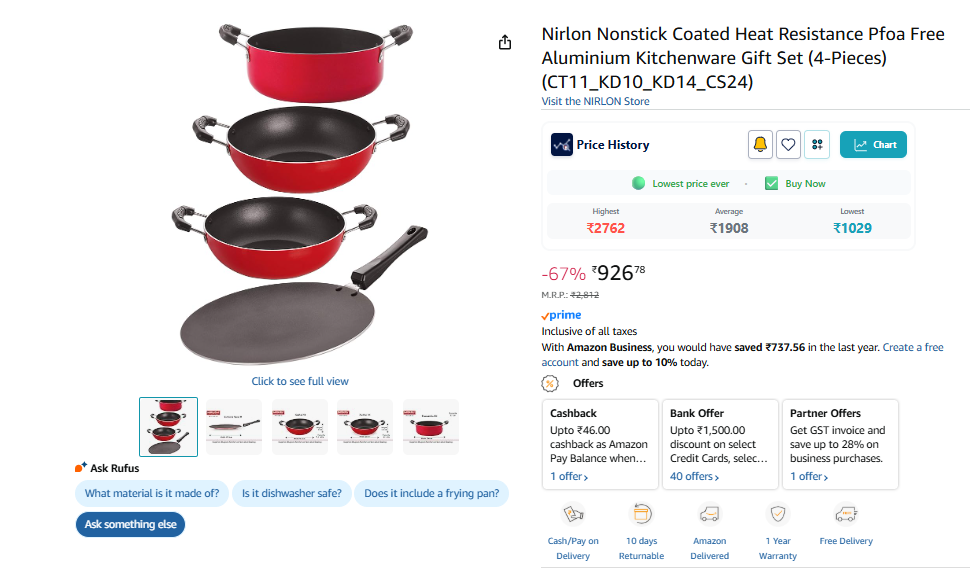
Task: Enable price alert bell icon
Action: click(x=760, y=145)
